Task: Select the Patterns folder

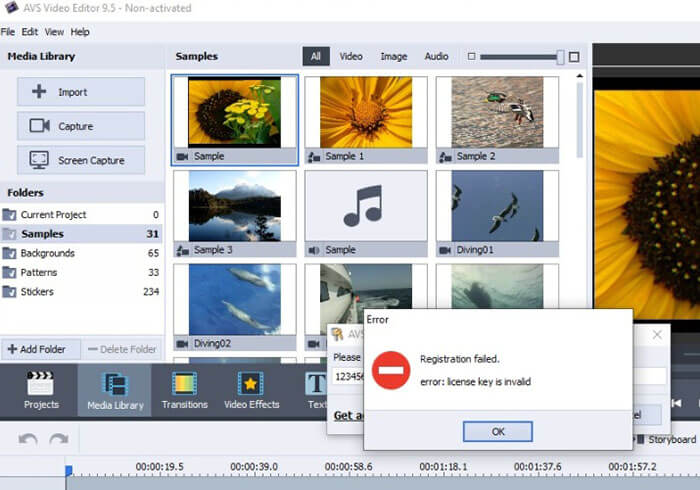Action: click(x=81, y=272)
